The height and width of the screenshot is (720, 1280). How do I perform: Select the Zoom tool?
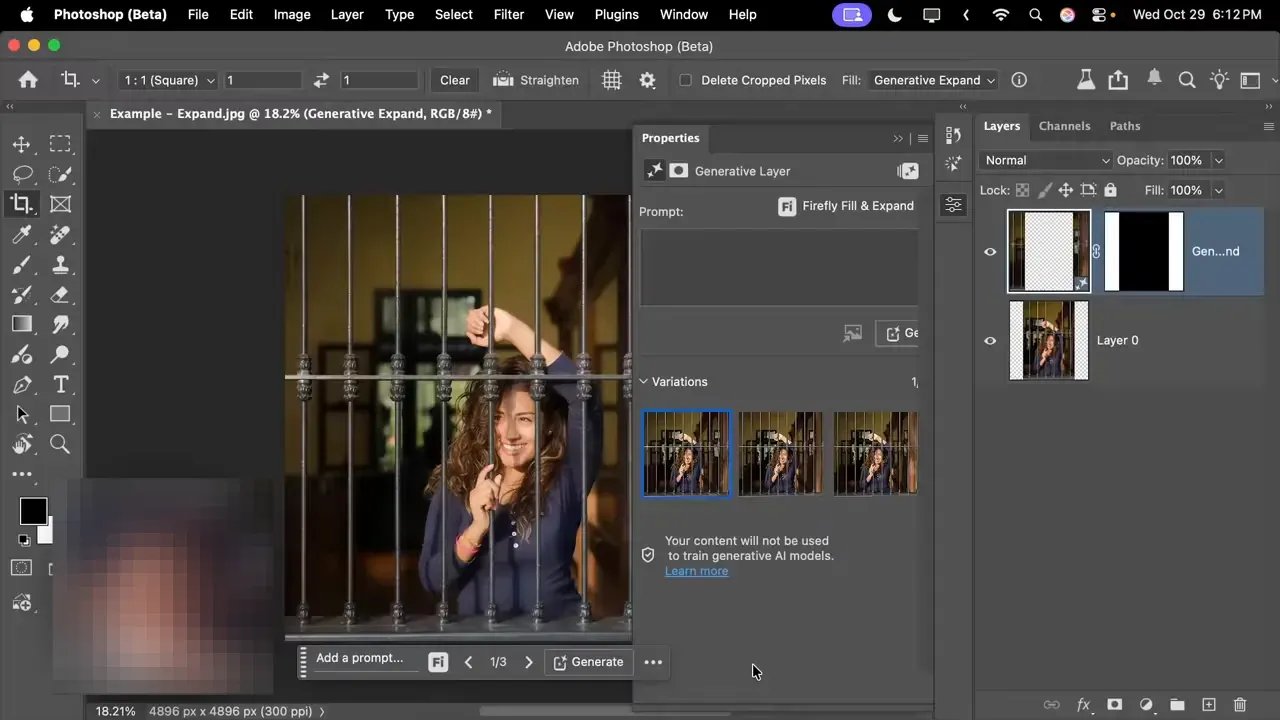point(60,444)
